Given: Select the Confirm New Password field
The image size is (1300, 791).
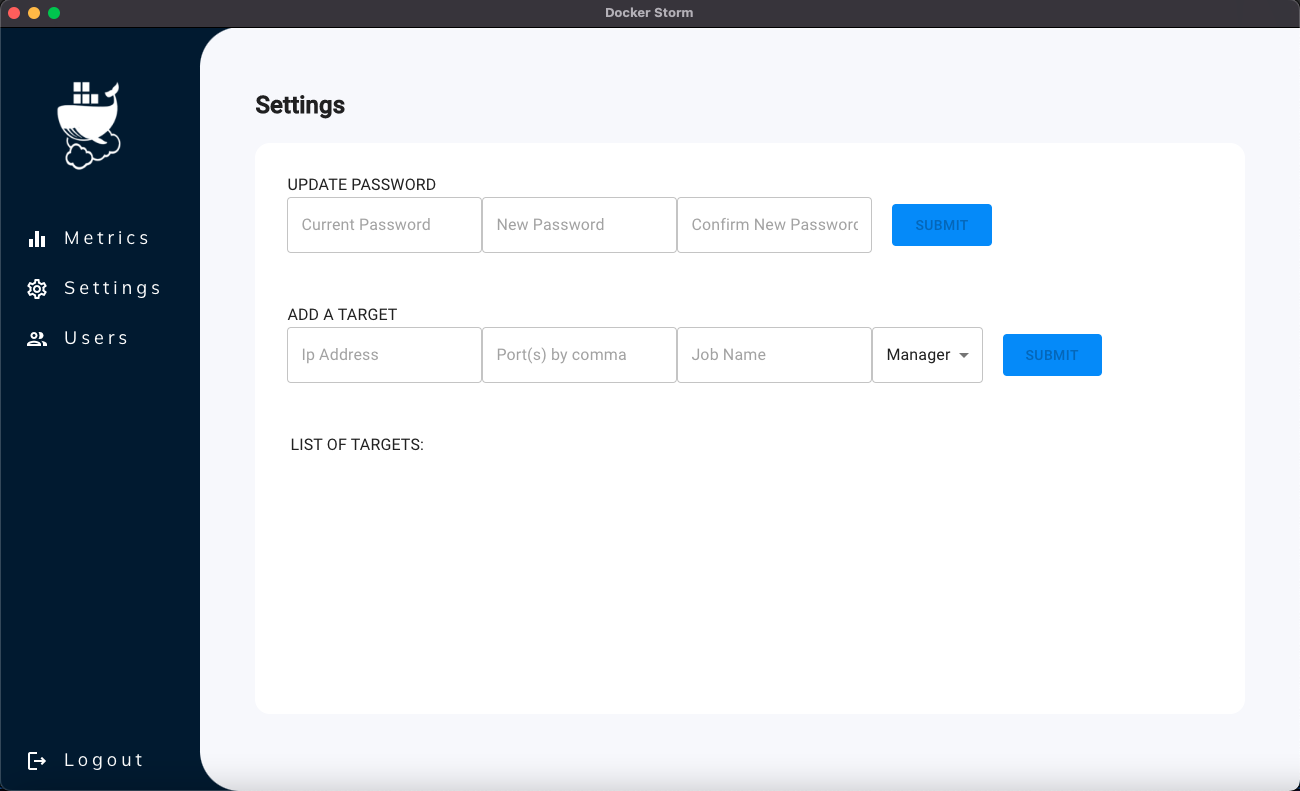Looking at the screenshot, I should coord(774,225).
